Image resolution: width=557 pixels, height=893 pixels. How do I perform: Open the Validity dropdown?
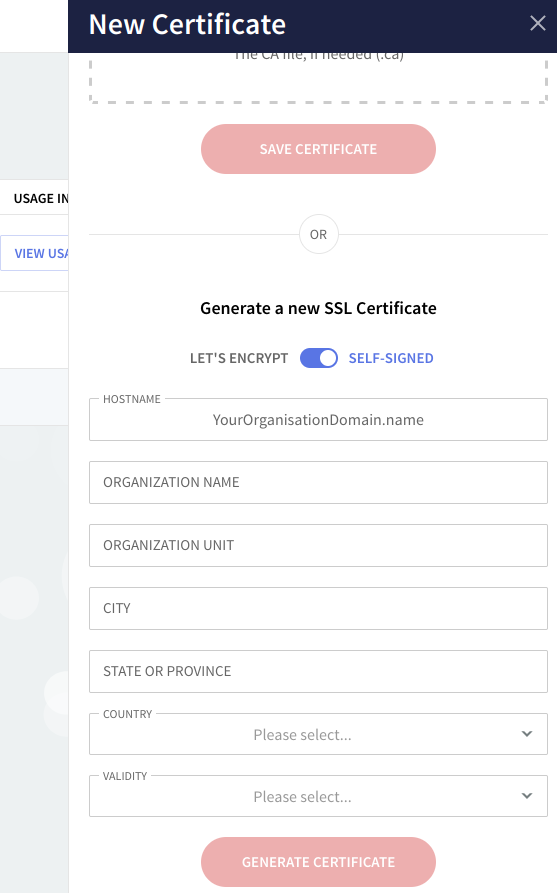click(x=318, y=796)
